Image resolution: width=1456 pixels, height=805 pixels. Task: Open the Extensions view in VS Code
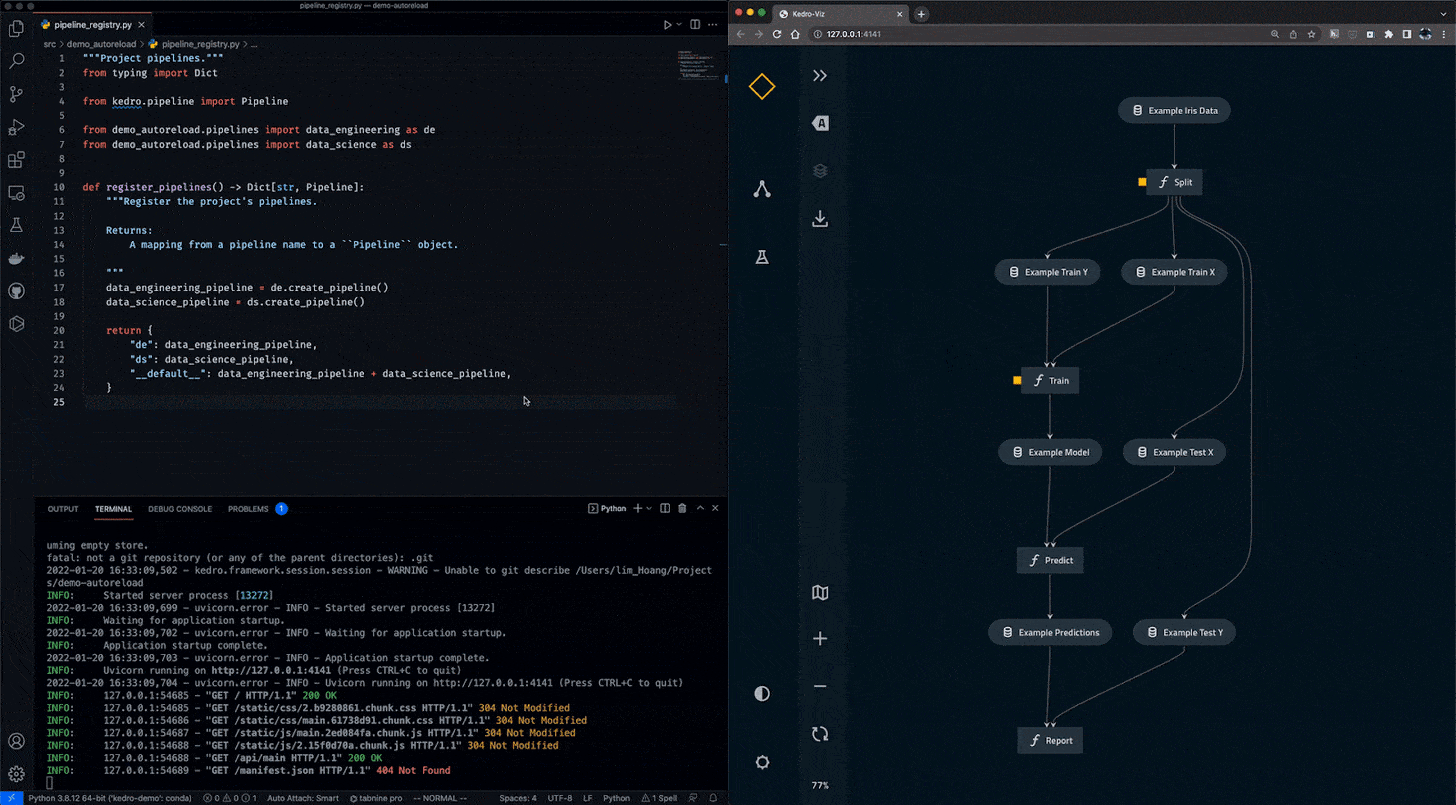point(16,160)
